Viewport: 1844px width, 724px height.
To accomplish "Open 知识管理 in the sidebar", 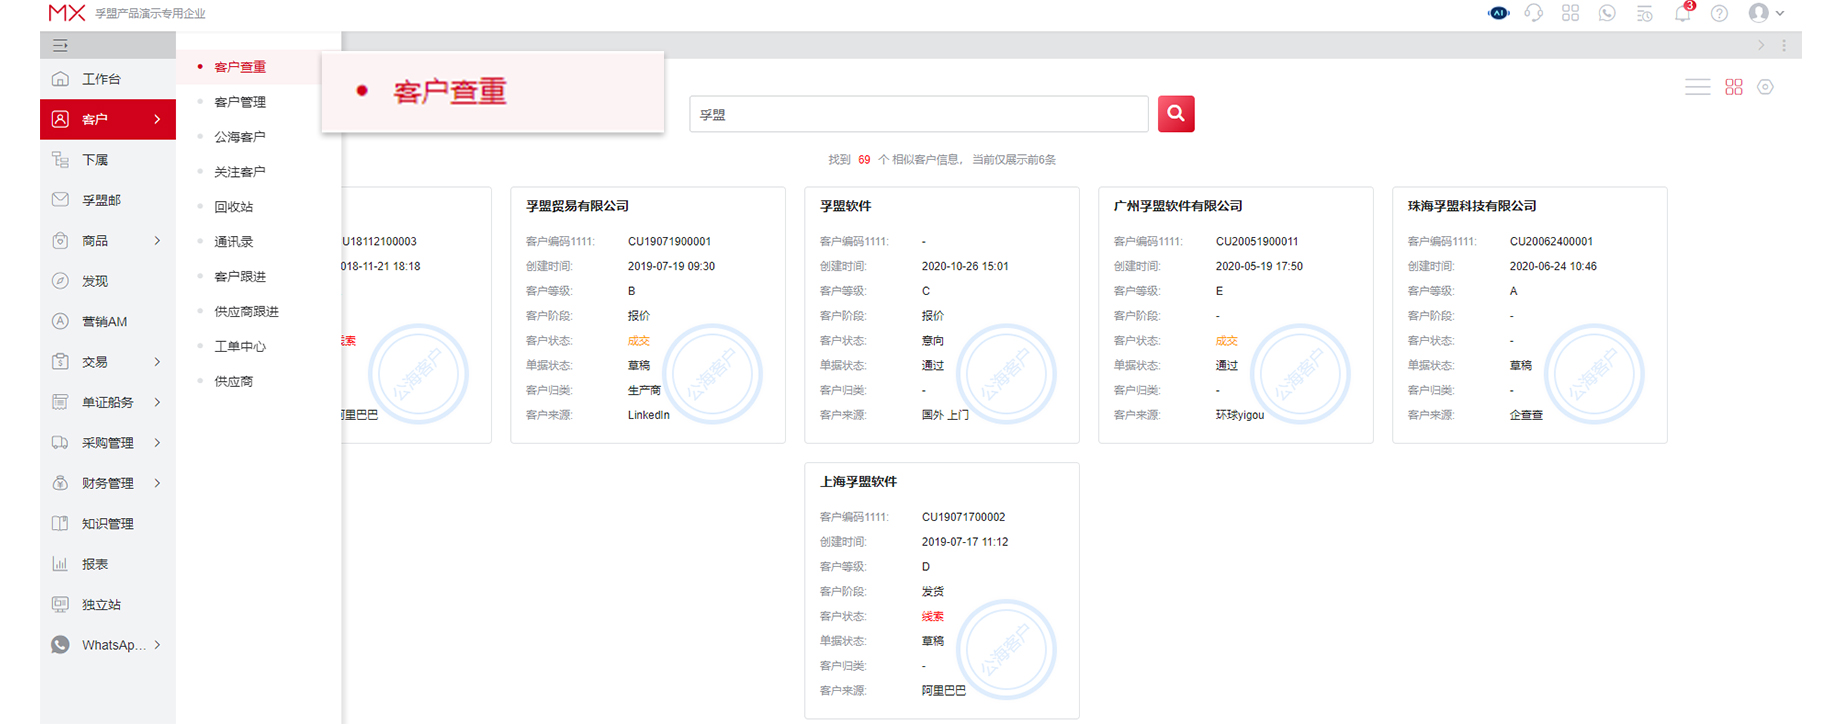I will [x=108, y=523].
